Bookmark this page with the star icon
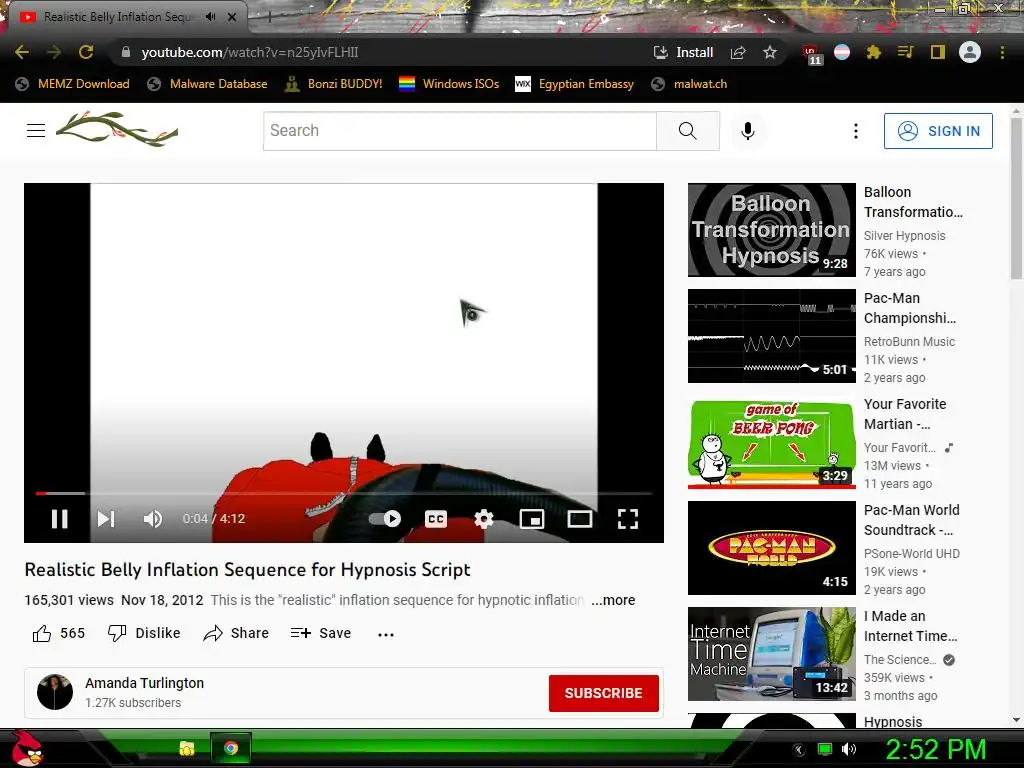Screen dimensions: 1024x768 [x=770, y=52]
